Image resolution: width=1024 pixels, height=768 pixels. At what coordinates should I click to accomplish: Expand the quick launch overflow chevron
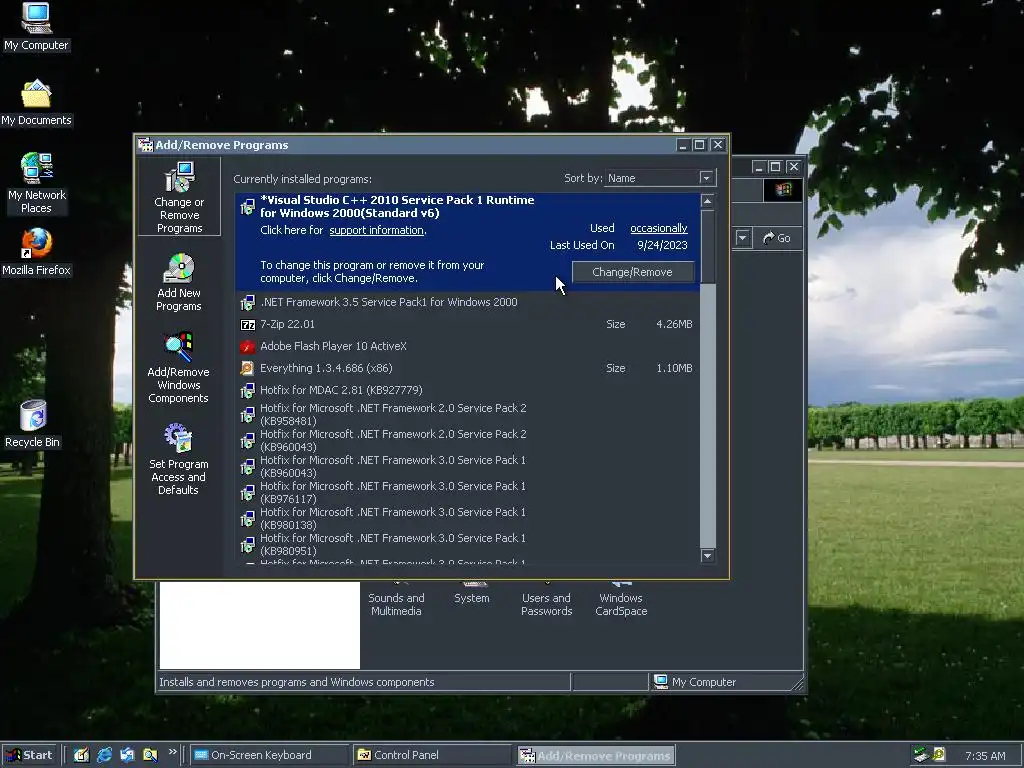point(172,752)
